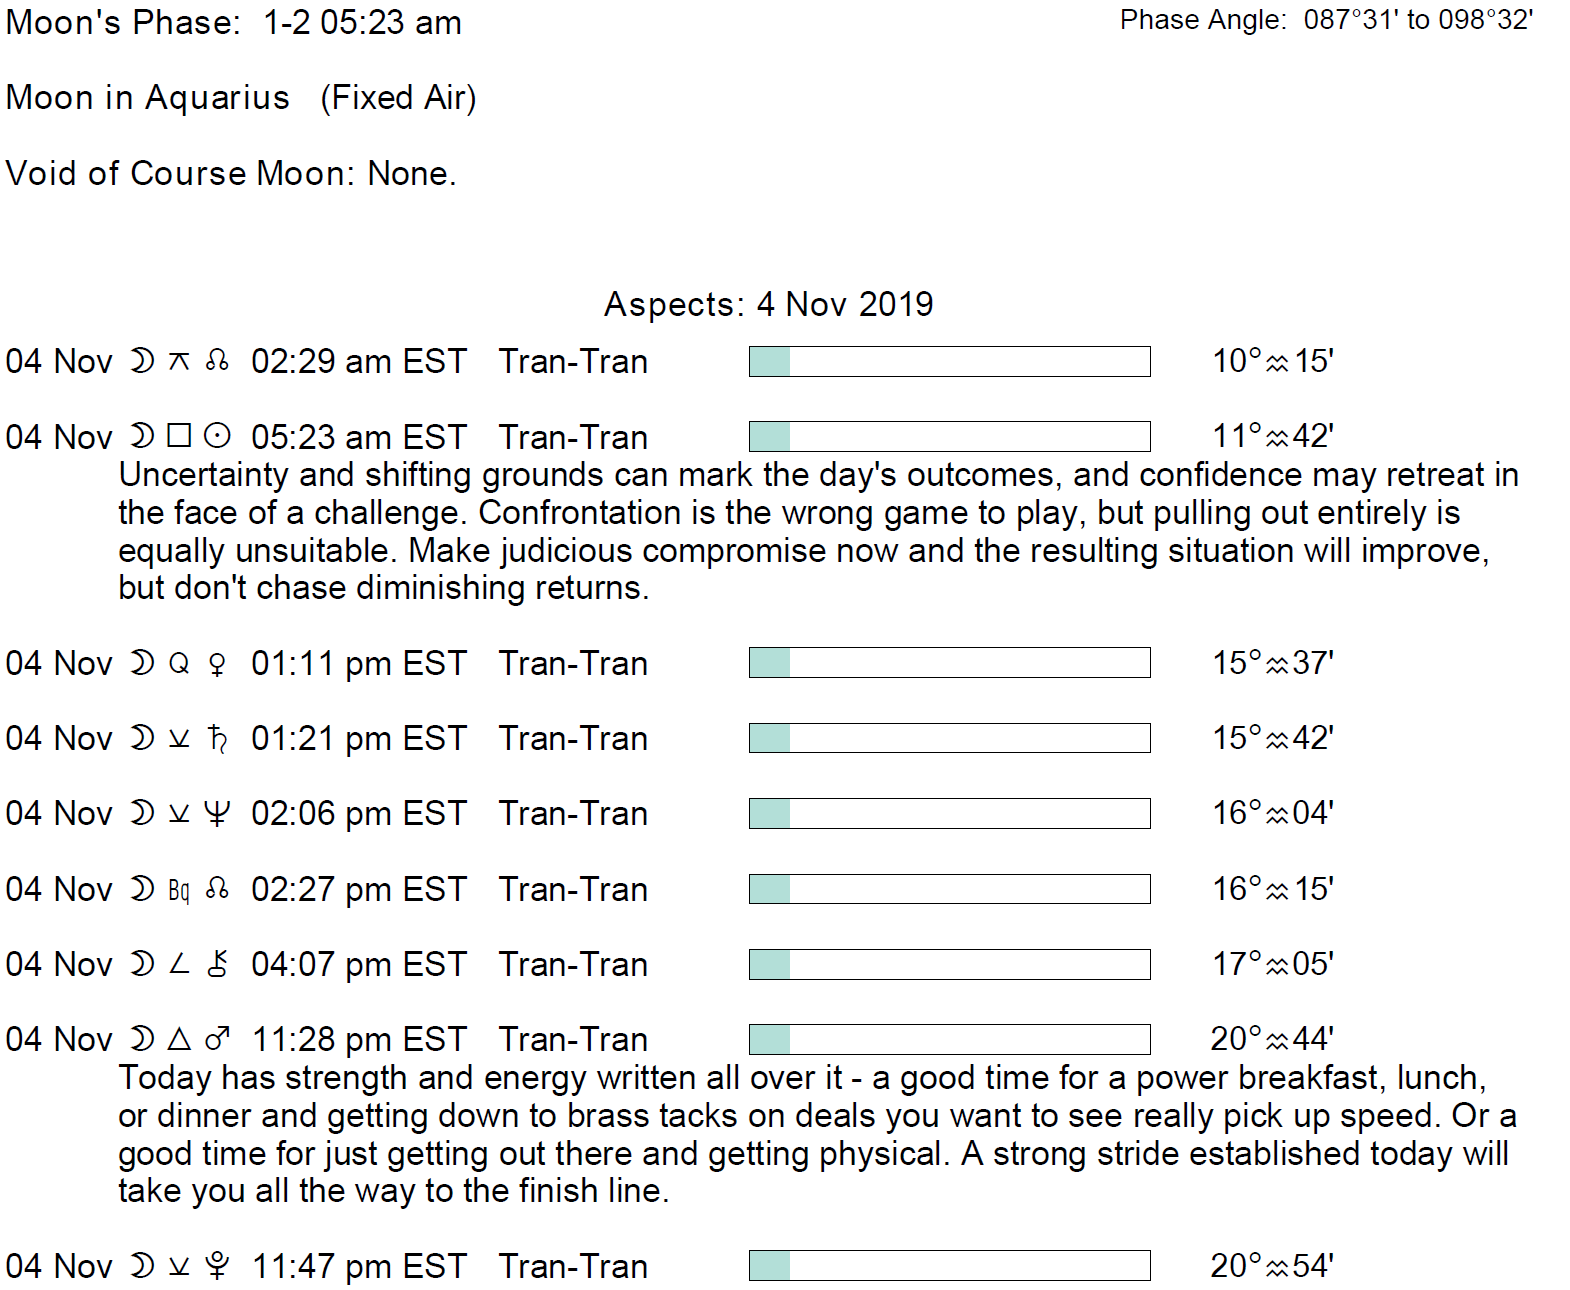The height and width of the screenshot is (1290, 1570).
Task: Select the Moon glyph in the 04:07 pm row
Action: click(143, 964)
